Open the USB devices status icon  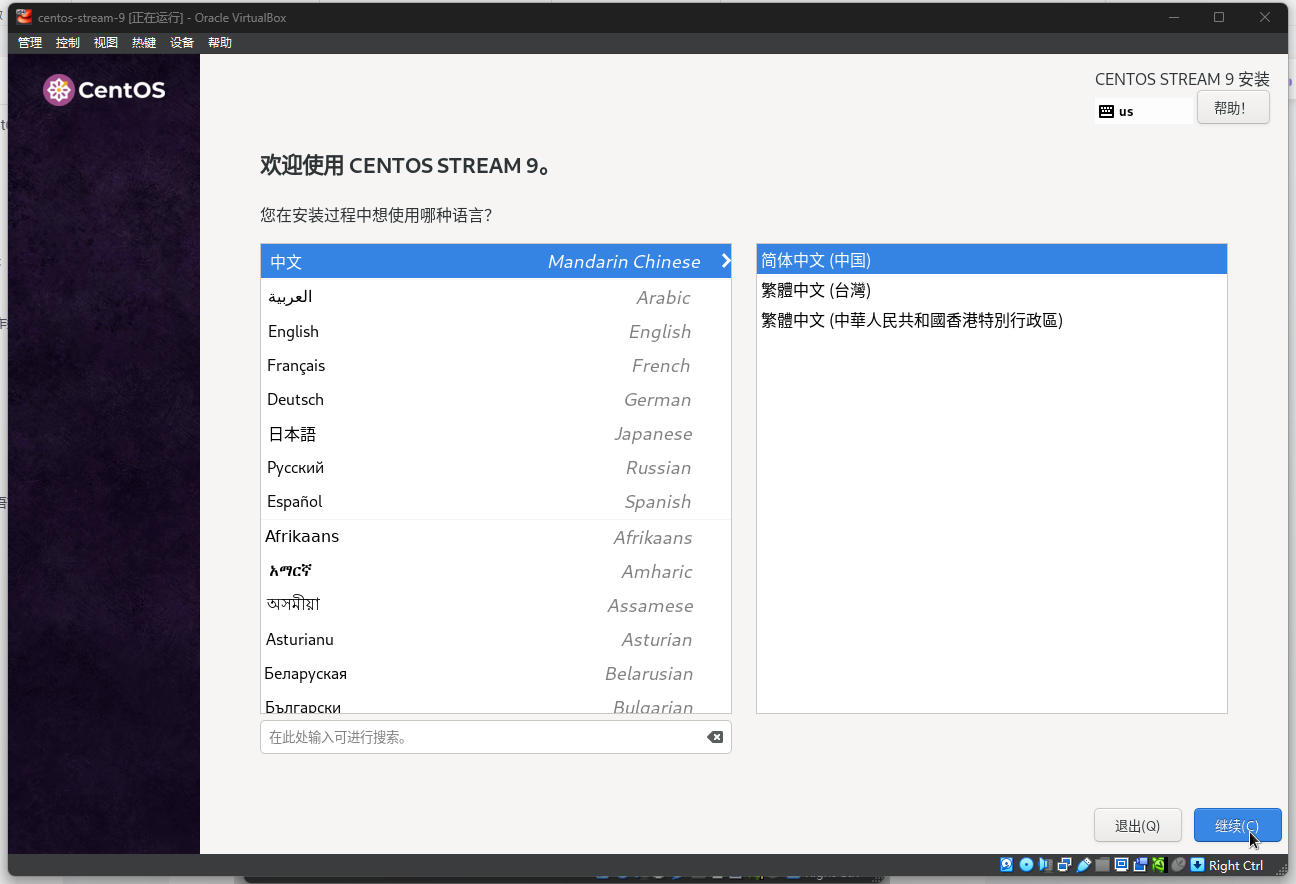[x=1084, y=865]
